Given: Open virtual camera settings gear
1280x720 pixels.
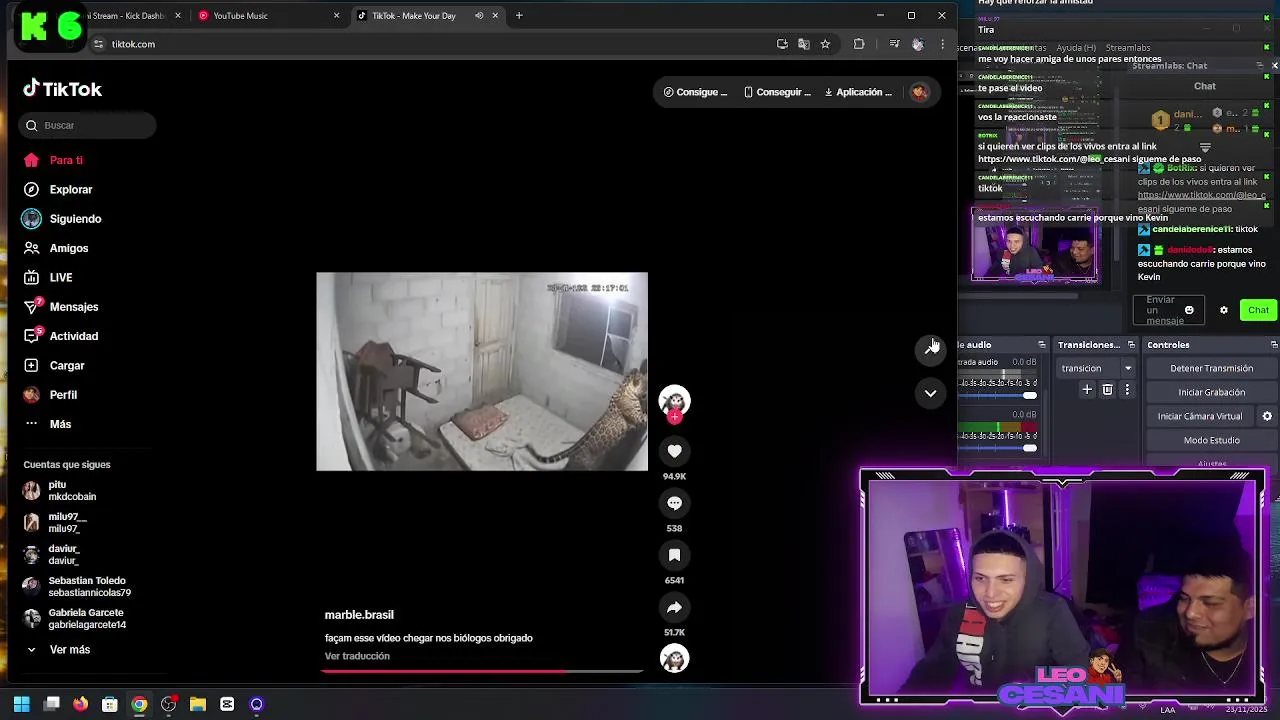Looking at the screenshot, I should 1267,416.
